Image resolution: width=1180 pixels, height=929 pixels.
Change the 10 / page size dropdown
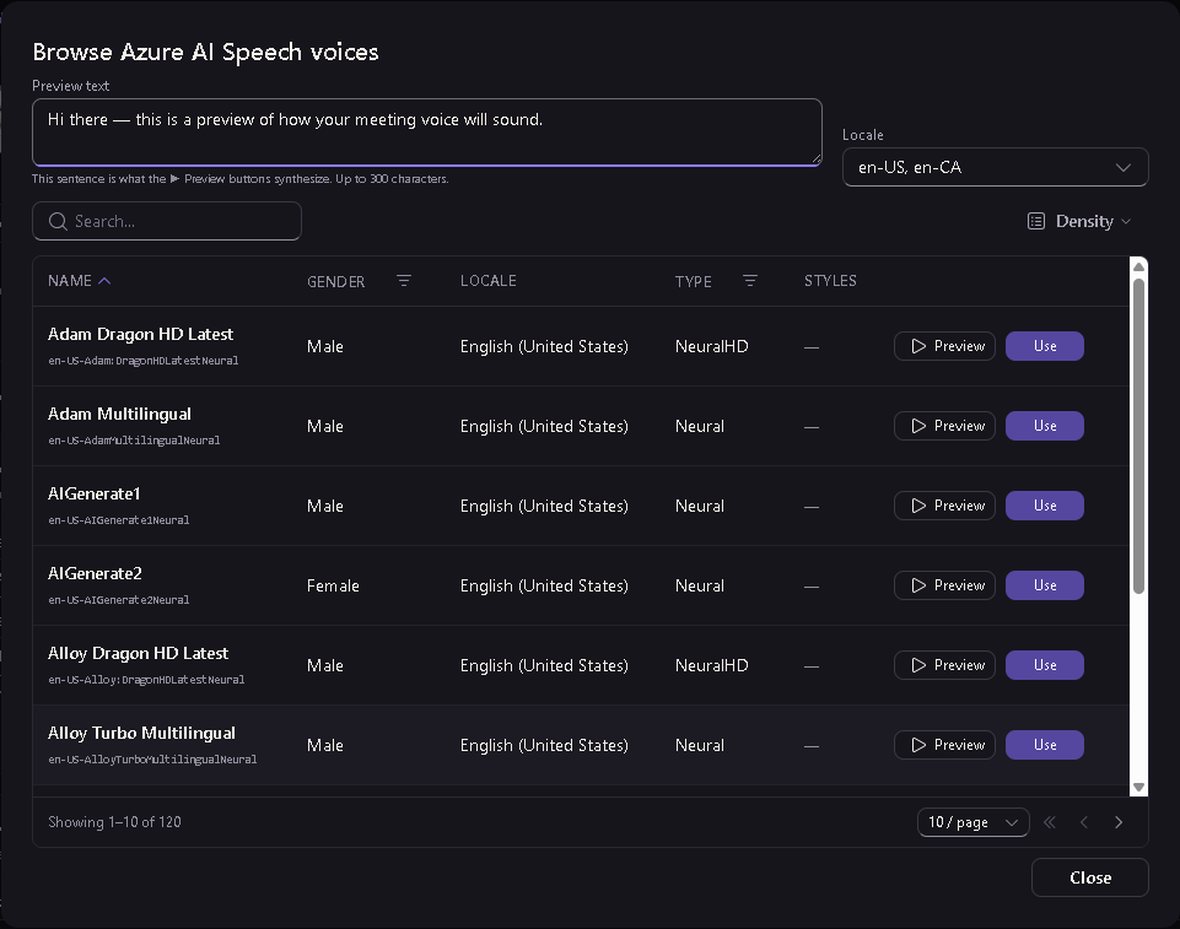pos(973,822)
